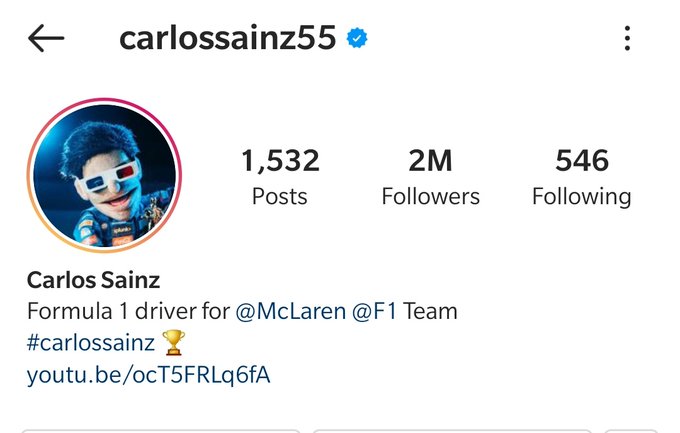Open the Followers list label

tap(431, 197)
